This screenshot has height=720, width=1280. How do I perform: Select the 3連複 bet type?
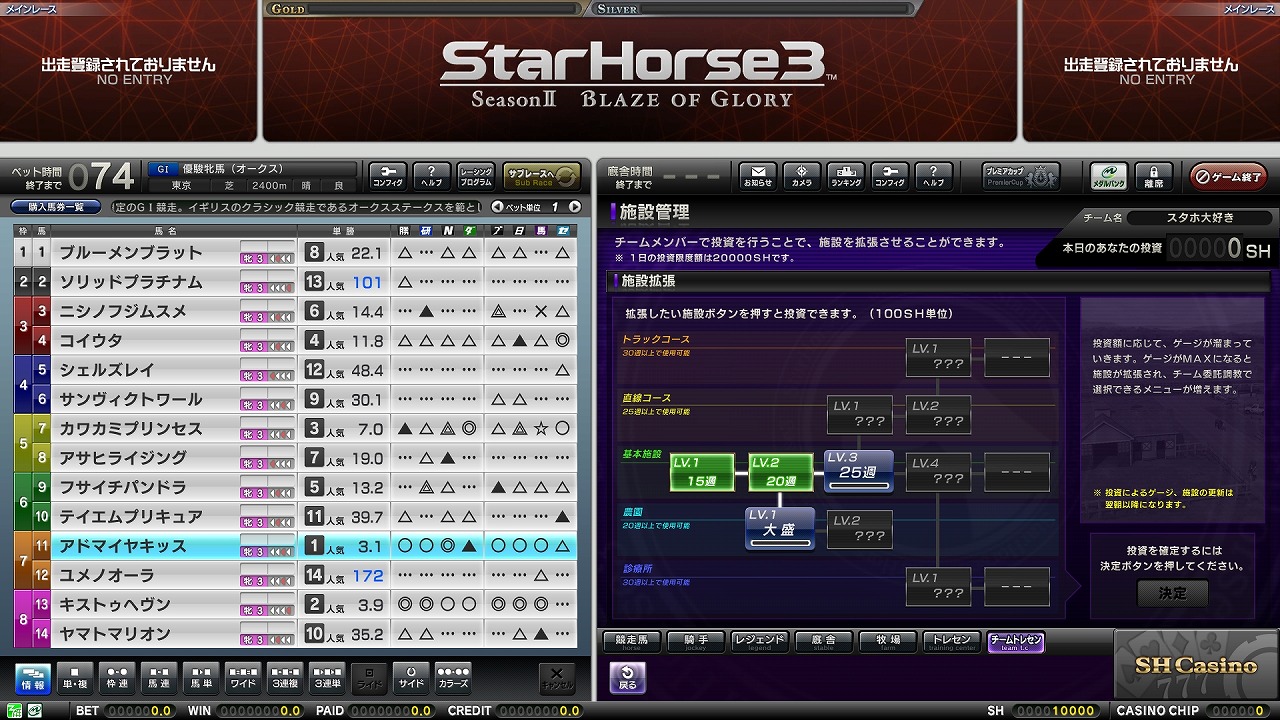285,678
